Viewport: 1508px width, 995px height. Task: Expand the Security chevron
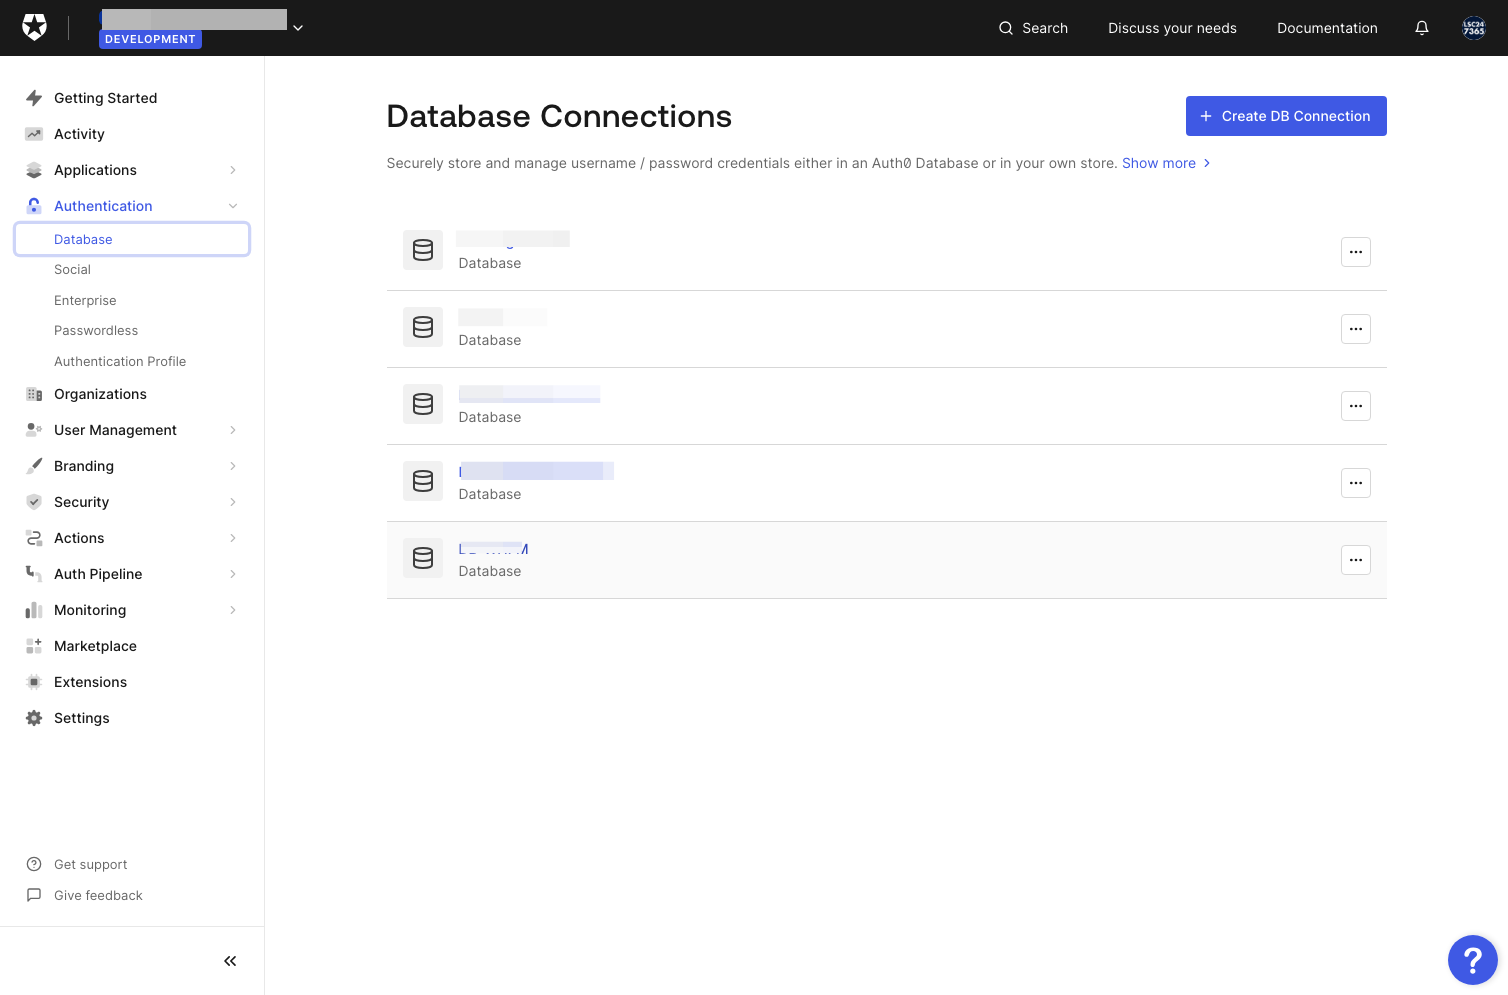(233, 502)
